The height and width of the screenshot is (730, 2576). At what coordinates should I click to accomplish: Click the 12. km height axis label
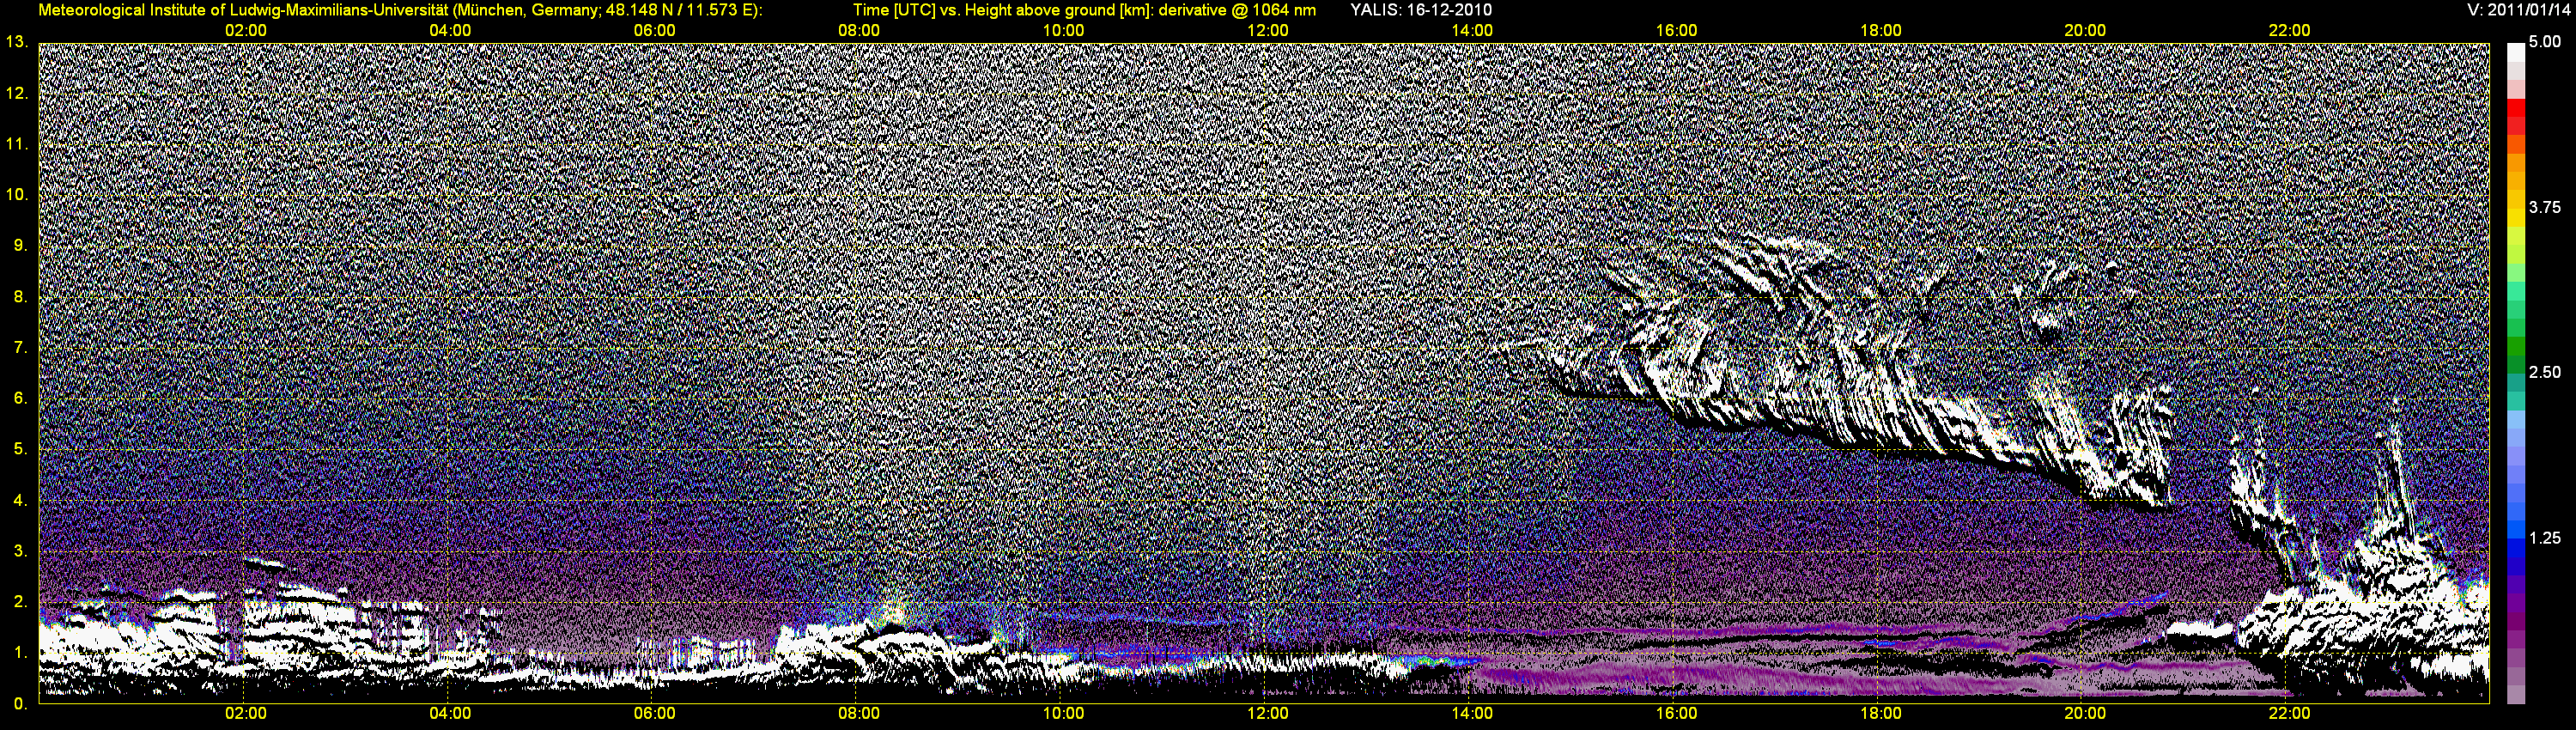tap(17, 93)
